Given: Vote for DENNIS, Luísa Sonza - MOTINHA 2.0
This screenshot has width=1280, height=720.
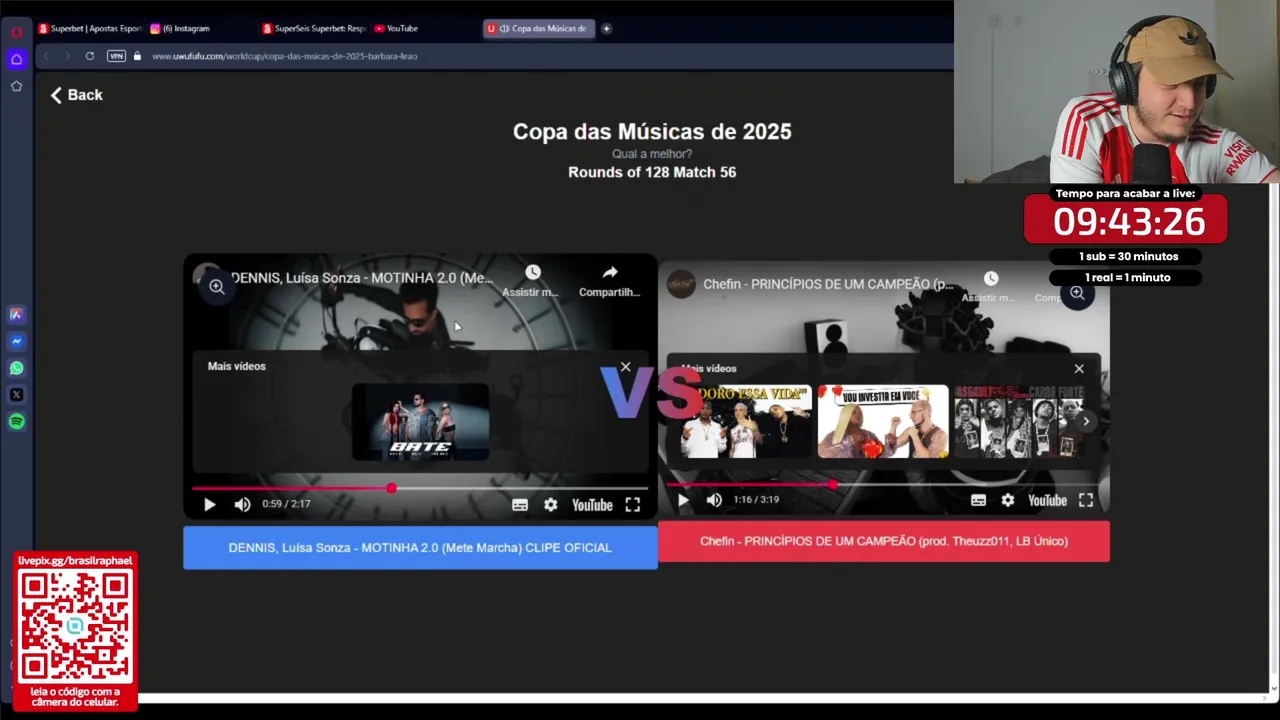Looking at the screenshot, I should (420, 548).
